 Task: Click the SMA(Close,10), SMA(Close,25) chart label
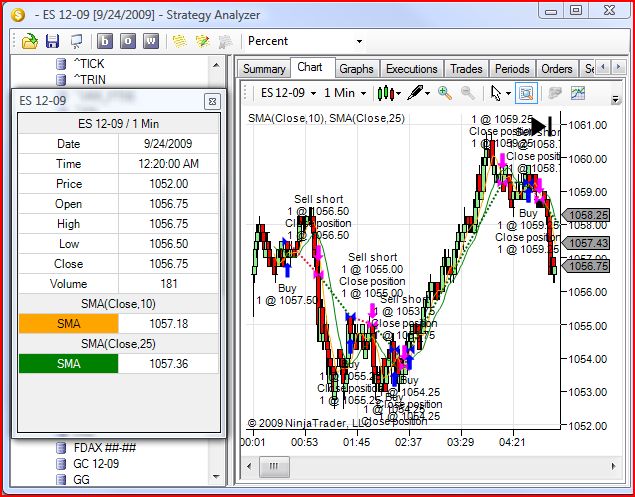pos(326,118)
